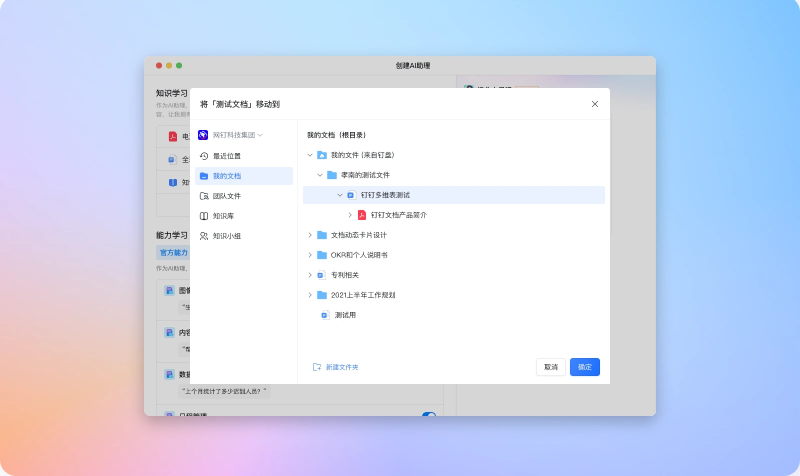
Task: Click the 钉钉文档产品简介 PDF icon
Action: pyautogui.click(x=362, y=215)
